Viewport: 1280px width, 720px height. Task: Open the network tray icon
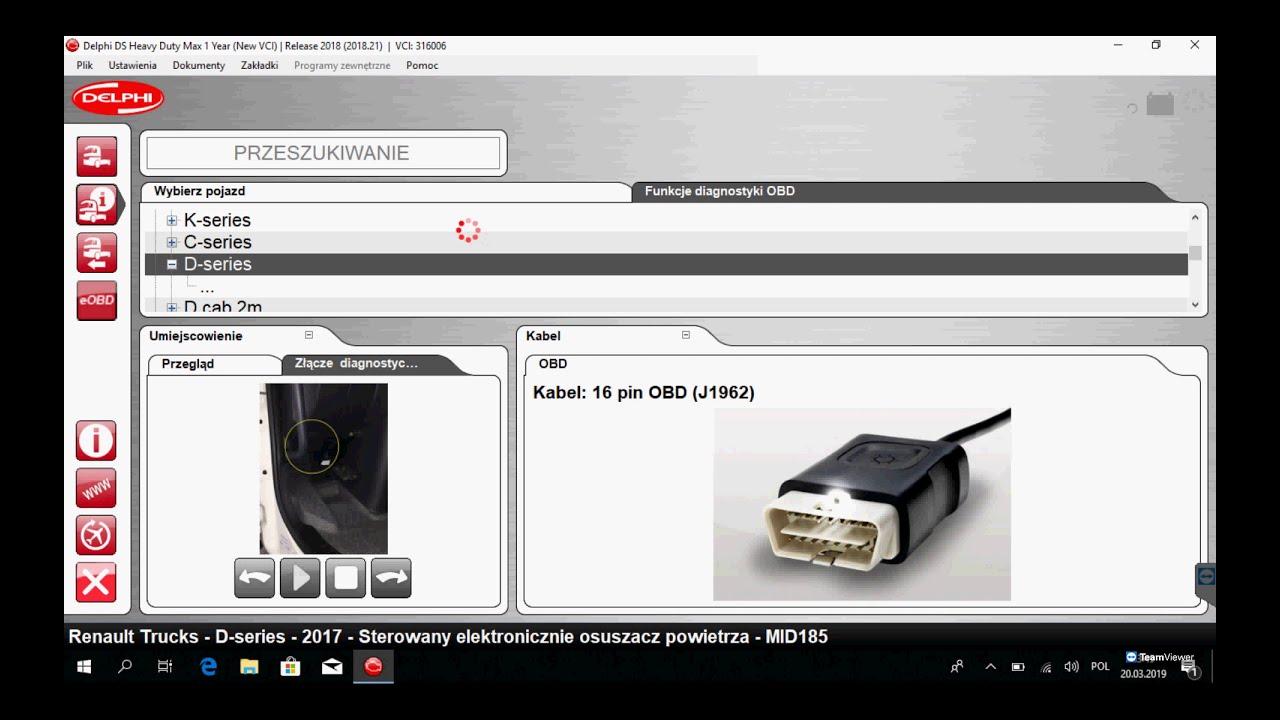tap(1046, 667)
